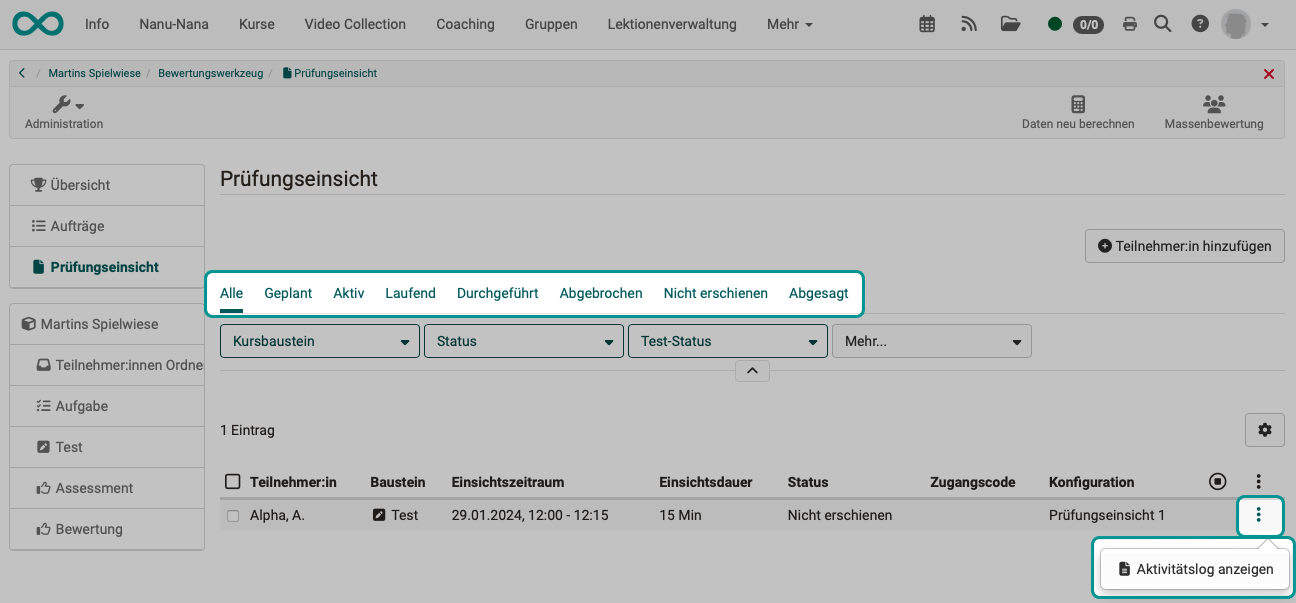Click the Teilnehmer:in hinzufügen button
1296x603 pixels.
tap(1184, 245)
